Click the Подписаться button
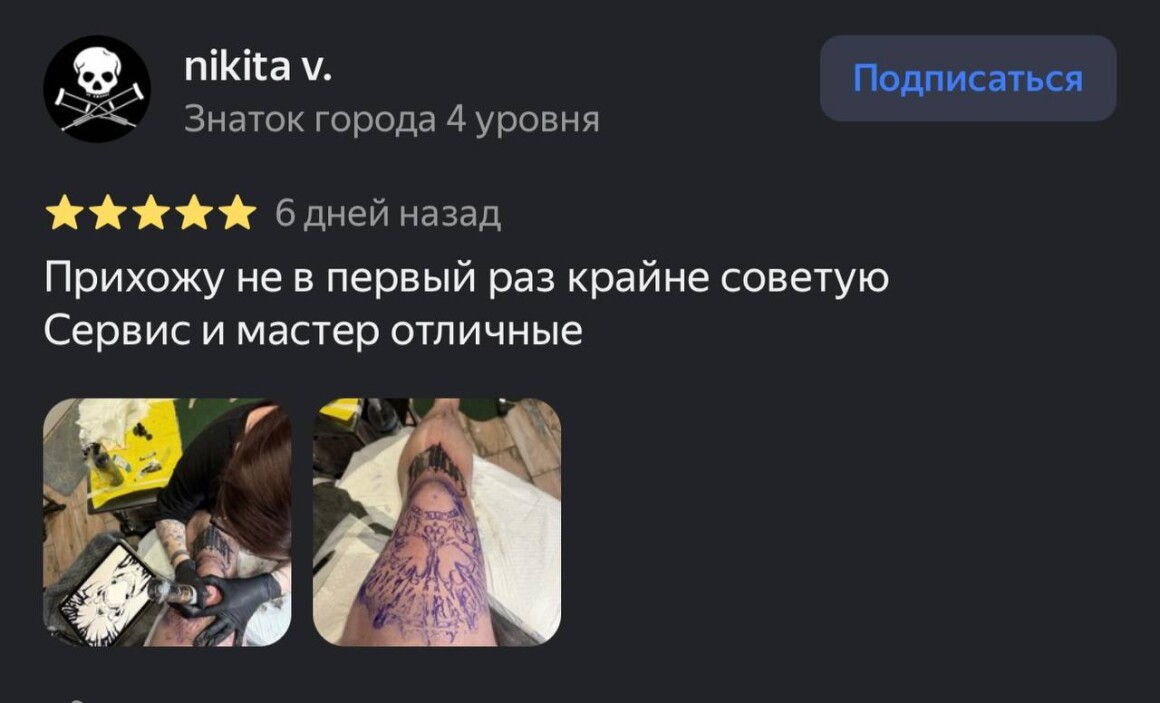This screenshot has height=703, width=1160. point(968,78)
